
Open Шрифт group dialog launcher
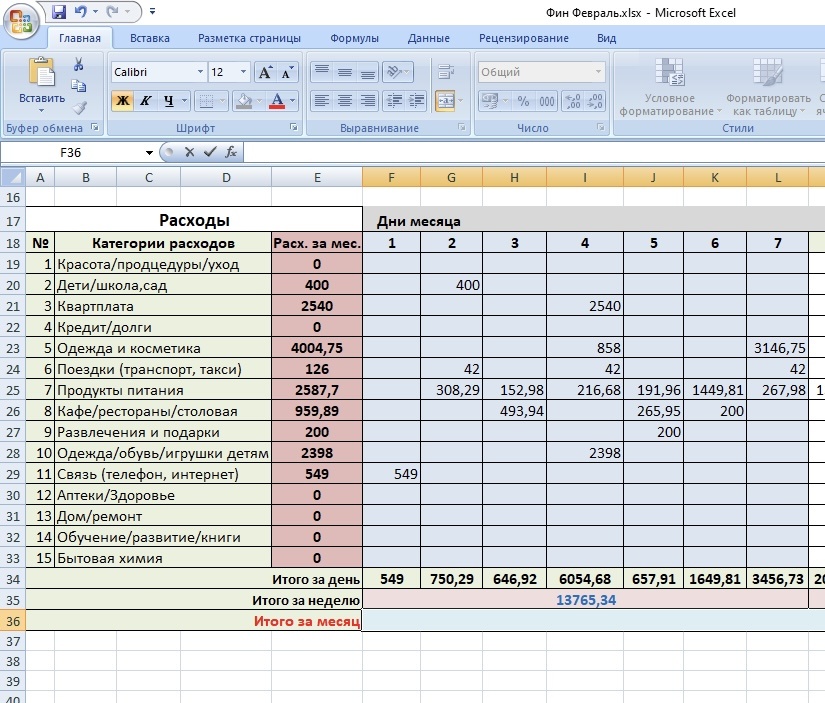(x=294, y=127)
